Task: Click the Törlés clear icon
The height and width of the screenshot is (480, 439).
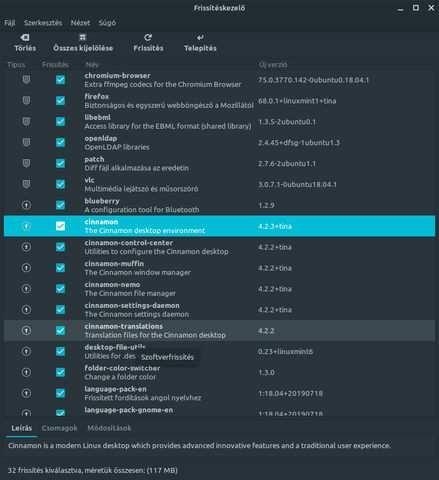Action: tap(25, 37)
